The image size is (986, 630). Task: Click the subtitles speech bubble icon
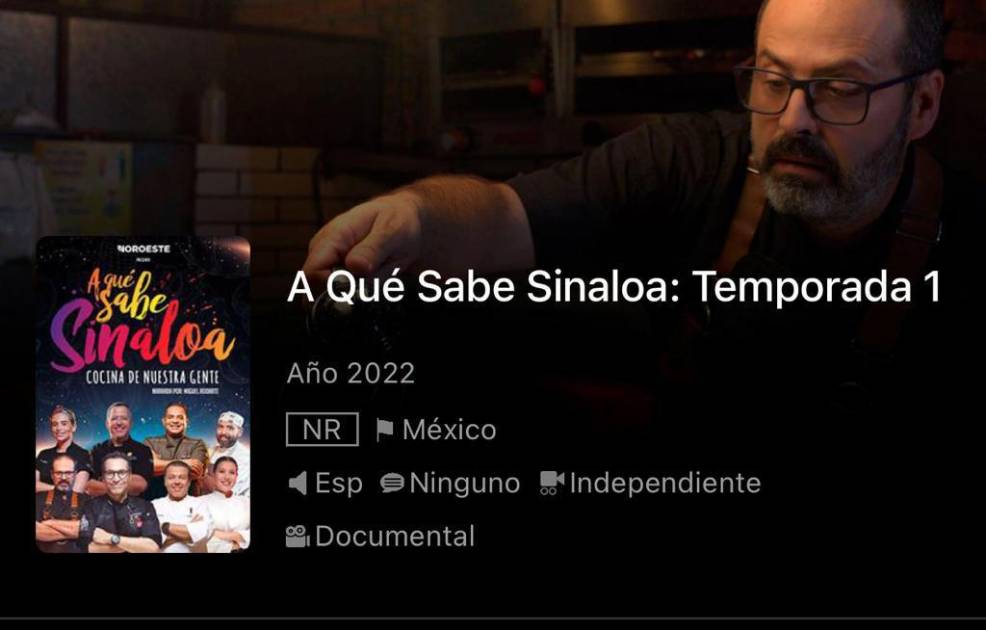point(392,483)
